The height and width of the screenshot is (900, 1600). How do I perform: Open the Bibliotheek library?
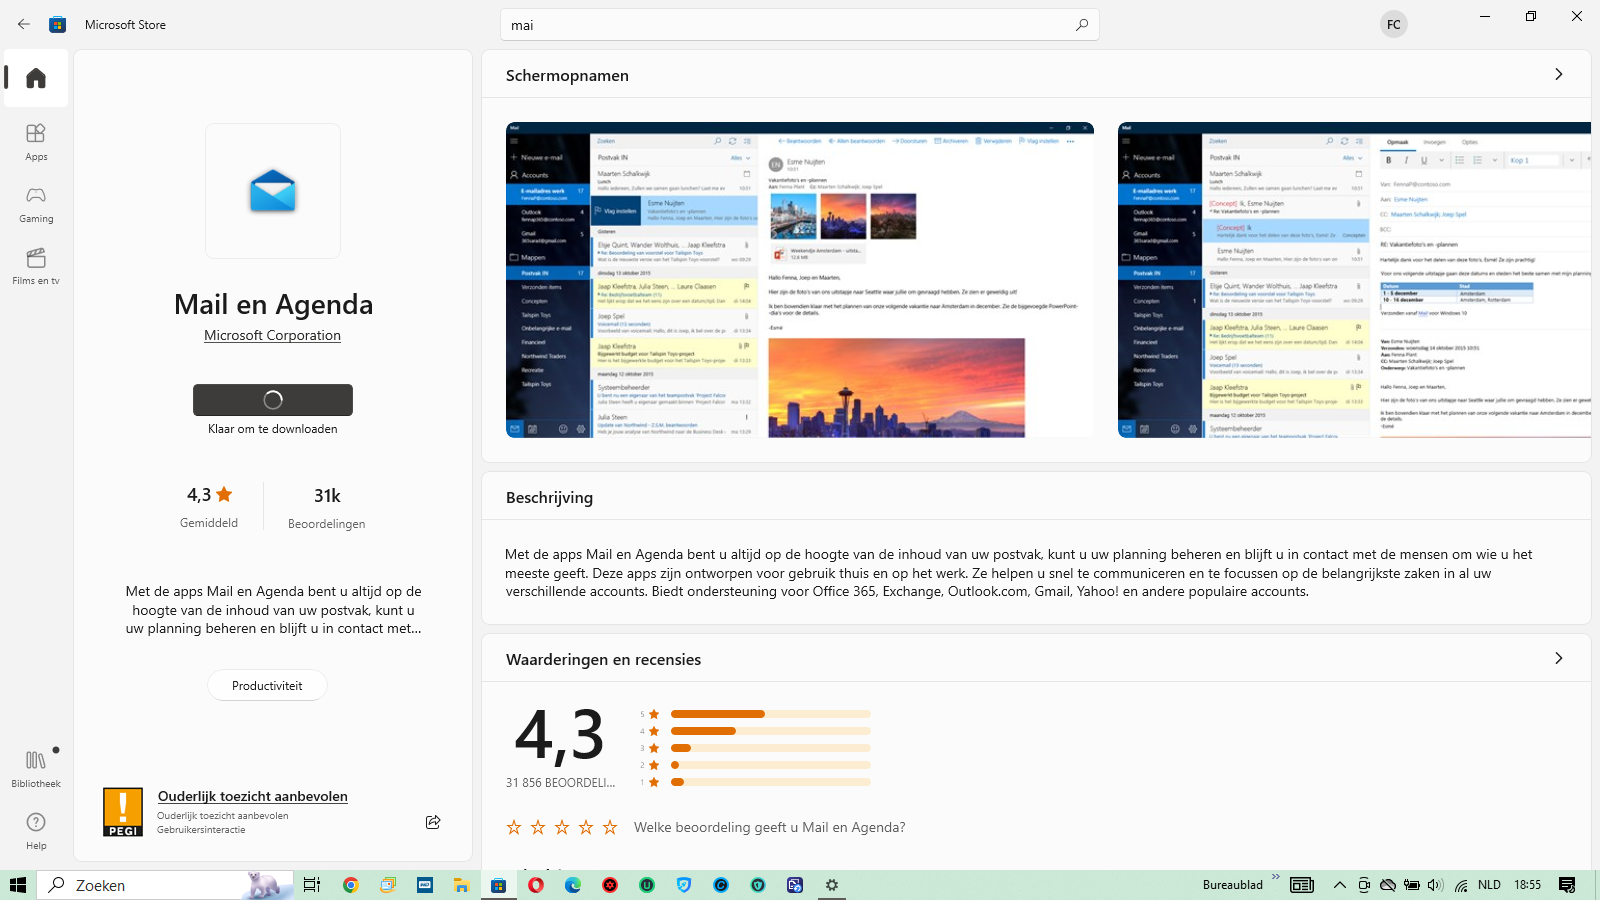[x=36, y=769]
